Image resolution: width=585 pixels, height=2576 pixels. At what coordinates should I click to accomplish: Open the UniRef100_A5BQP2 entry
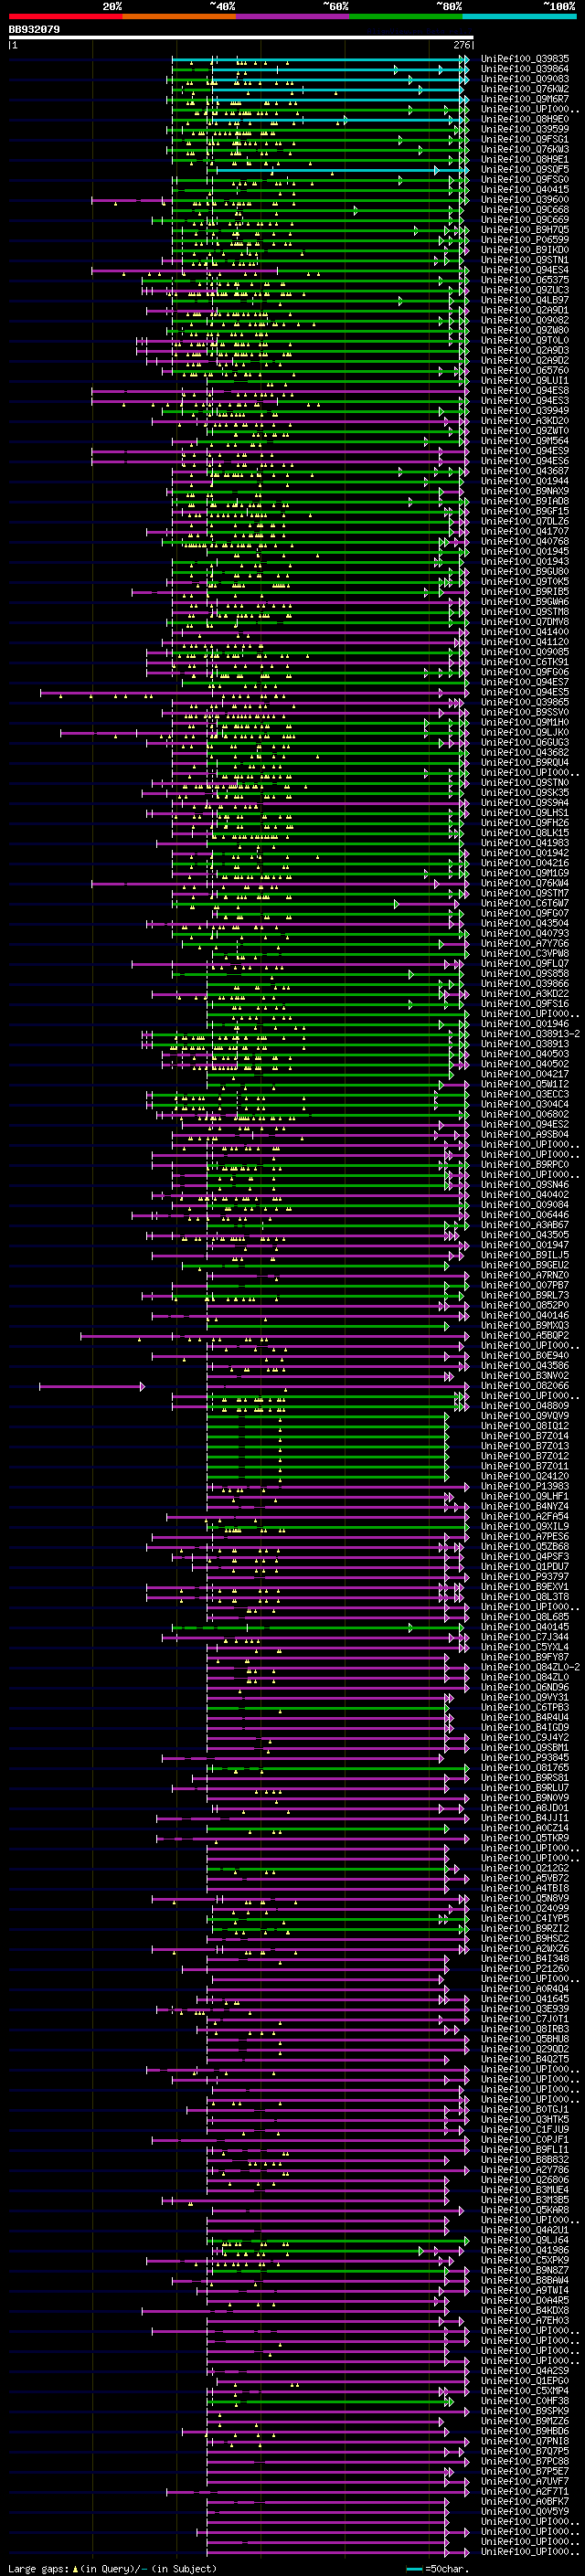pos(525,1336)
